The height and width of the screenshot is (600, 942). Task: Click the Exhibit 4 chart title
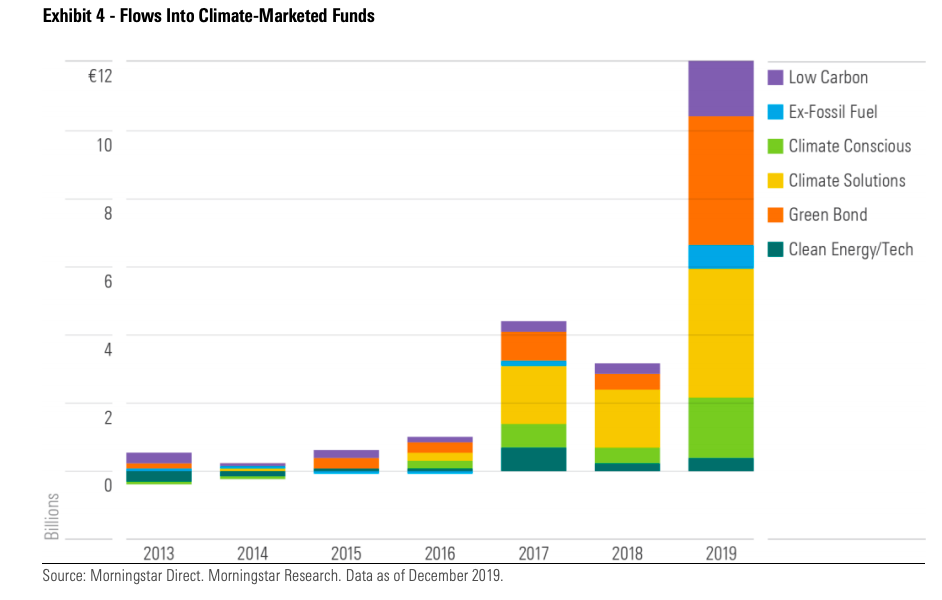click(209, 16)
